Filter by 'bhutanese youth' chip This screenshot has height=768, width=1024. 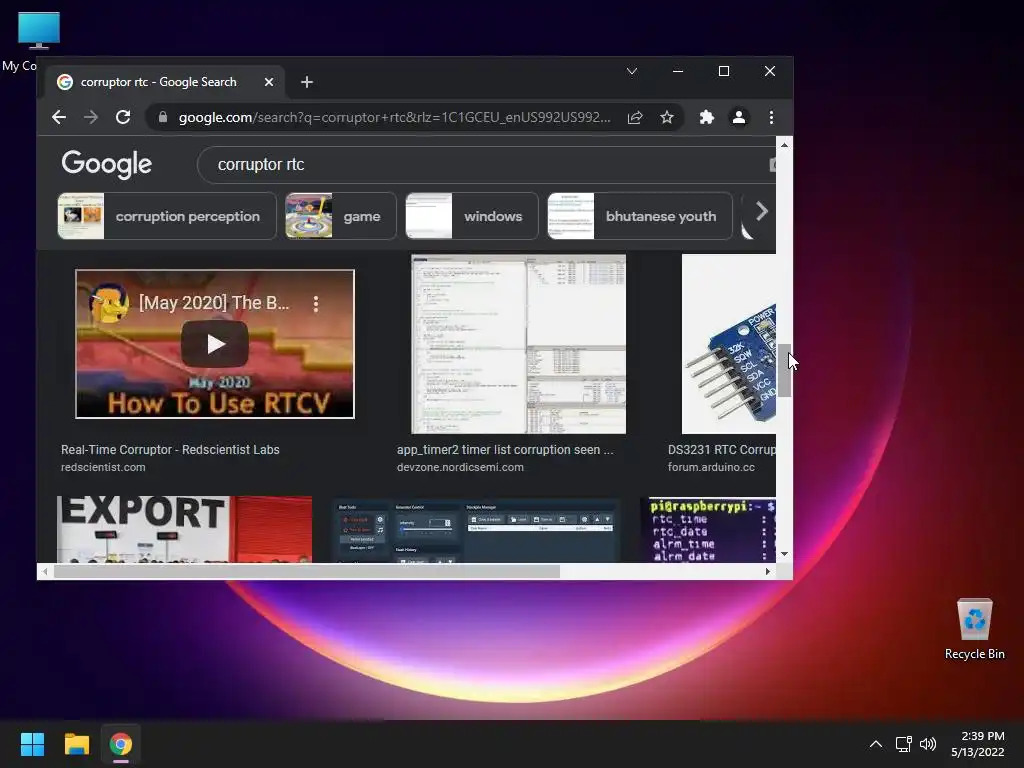(x=640, y=216)
